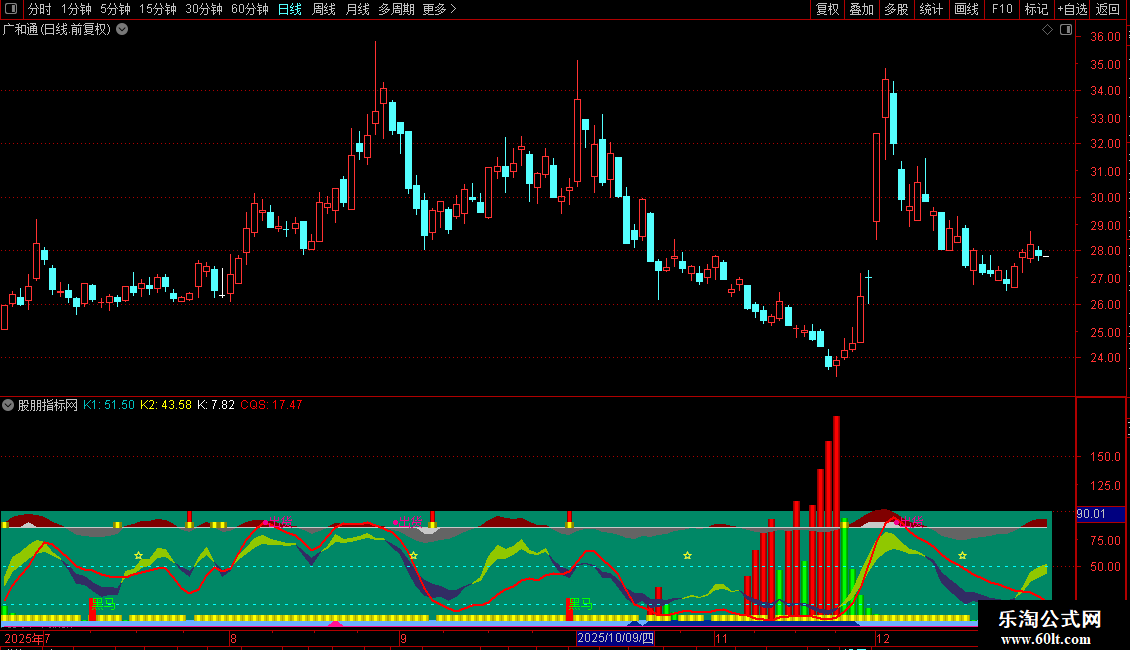
Task: Click the 返回 back button
Action: pyautogui.click(x=1108, y=9)
